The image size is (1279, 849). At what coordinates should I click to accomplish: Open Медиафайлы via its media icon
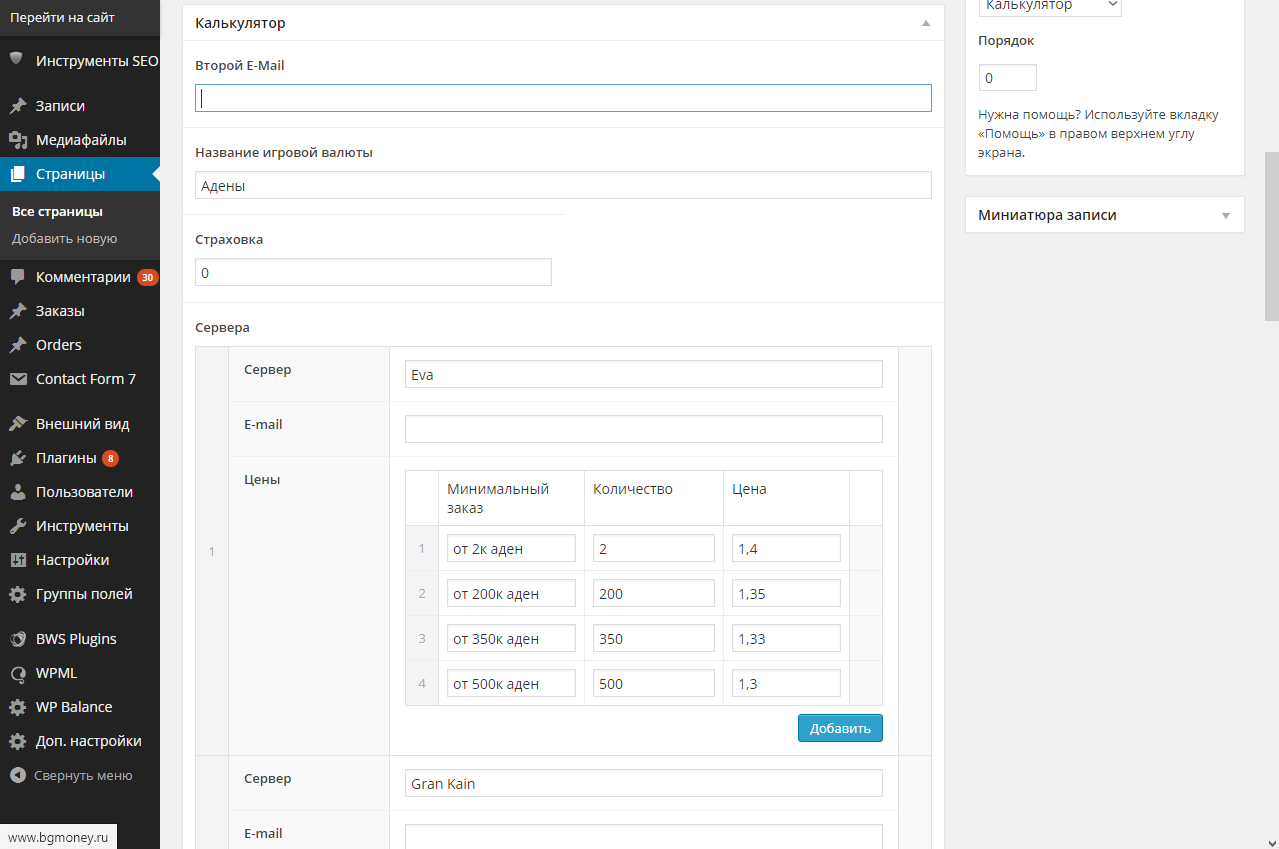click(x=17, y=140)
